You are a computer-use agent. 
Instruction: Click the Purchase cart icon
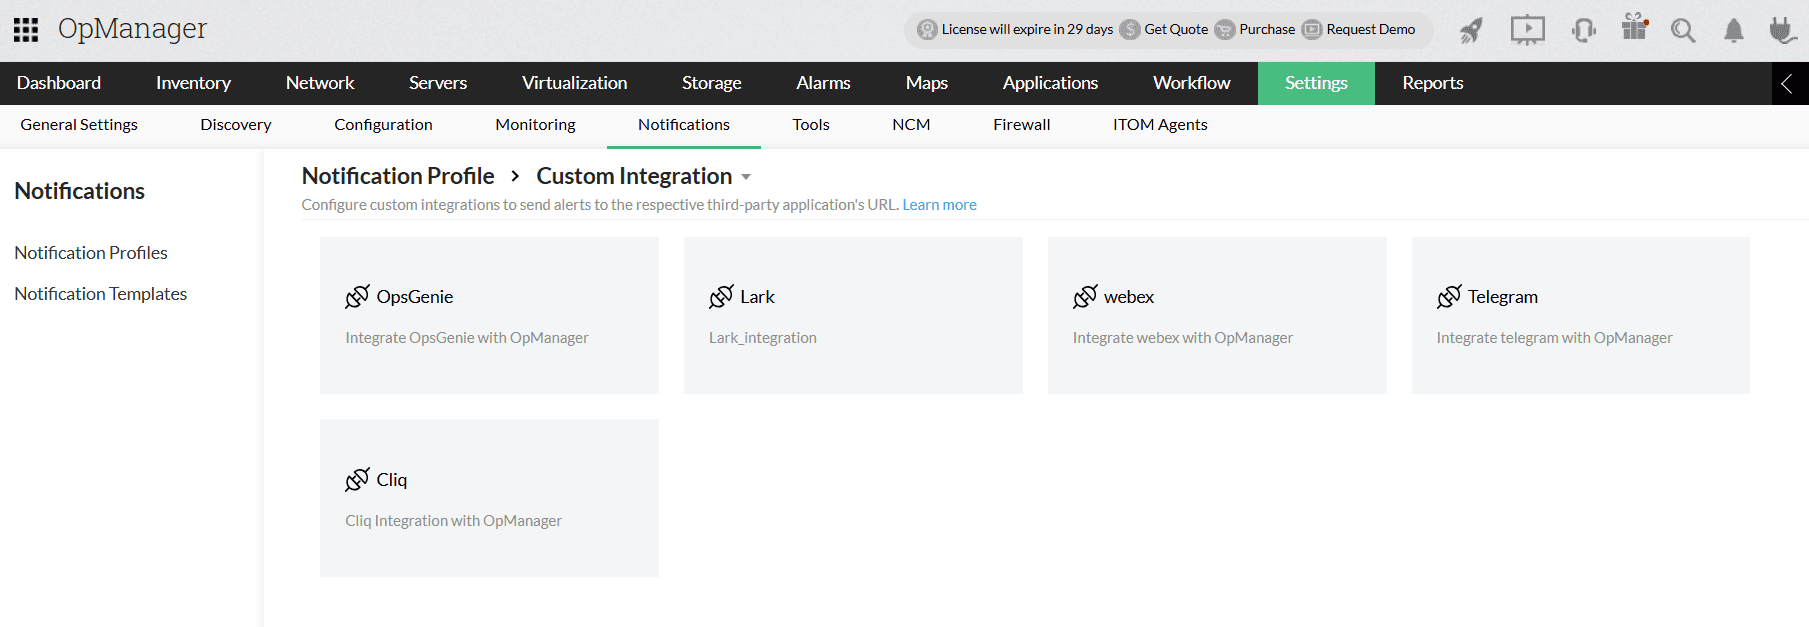1225,30
